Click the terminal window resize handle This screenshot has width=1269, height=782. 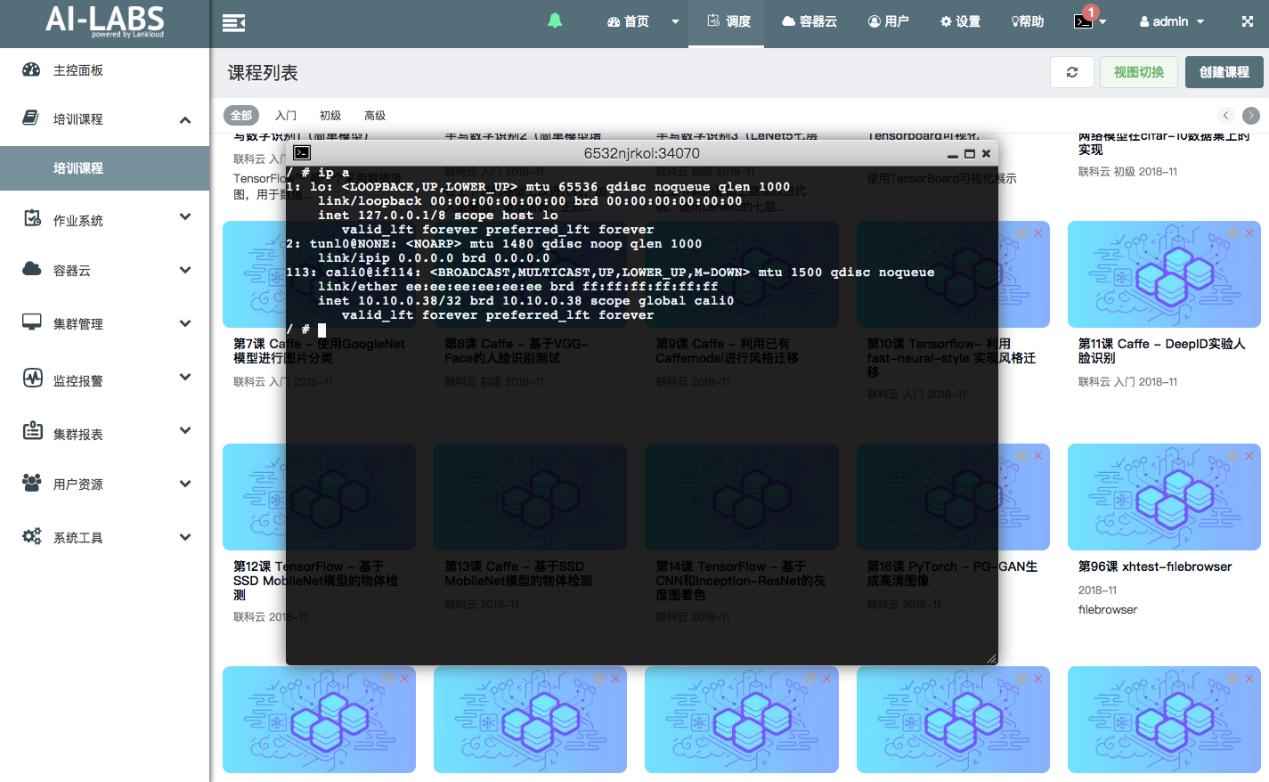991,658
